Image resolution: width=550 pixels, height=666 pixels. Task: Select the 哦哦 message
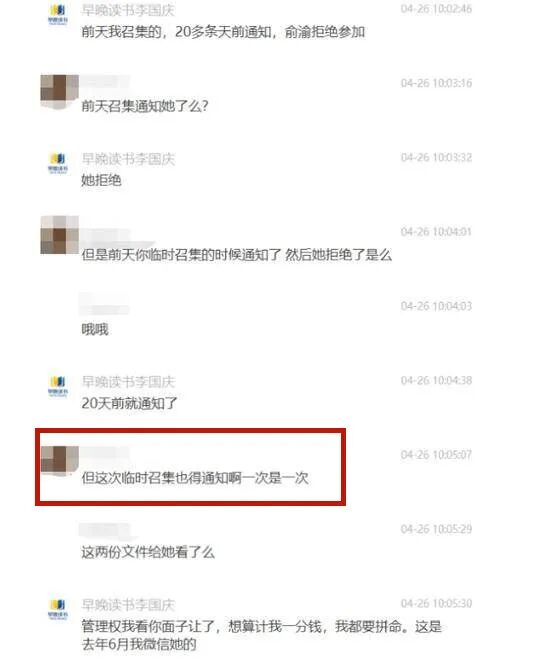coord(95,329)
